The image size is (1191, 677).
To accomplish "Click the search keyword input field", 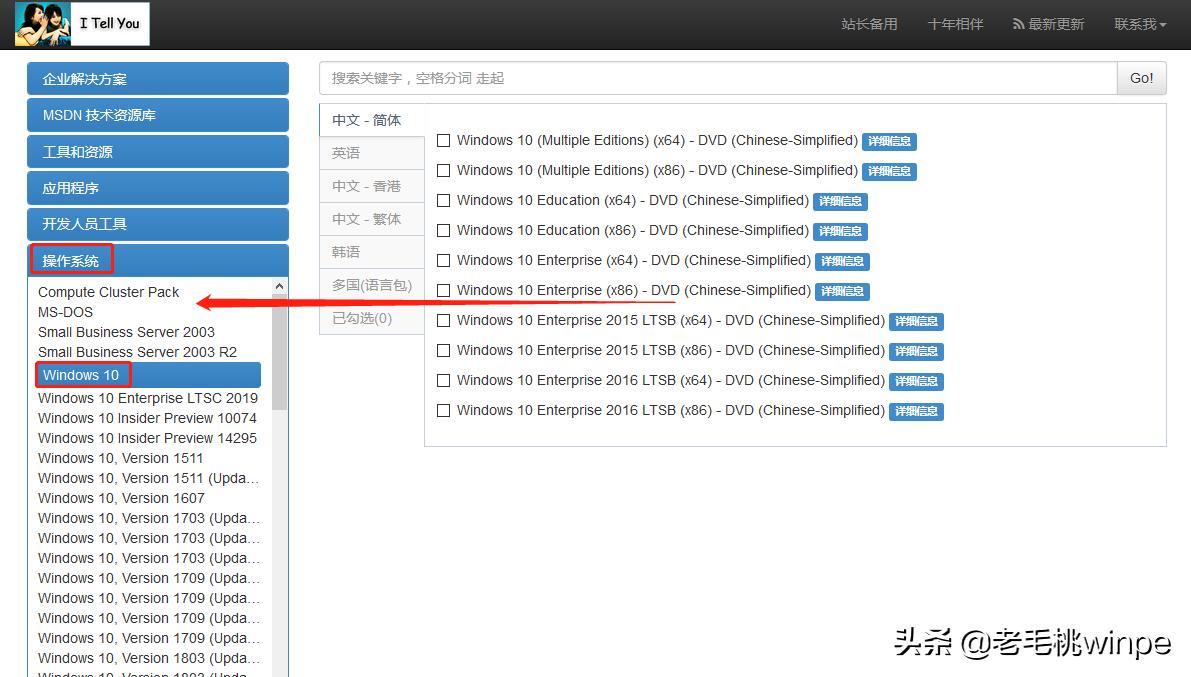I will pos(700,77).
